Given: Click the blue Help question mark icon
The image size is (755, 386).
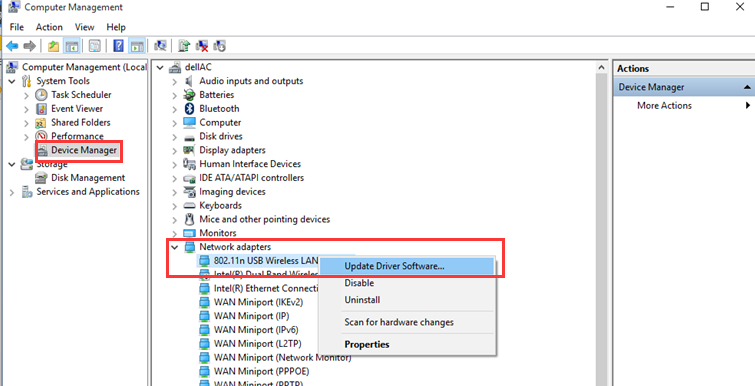Looking at the screenshot, I should coord(118,46).
